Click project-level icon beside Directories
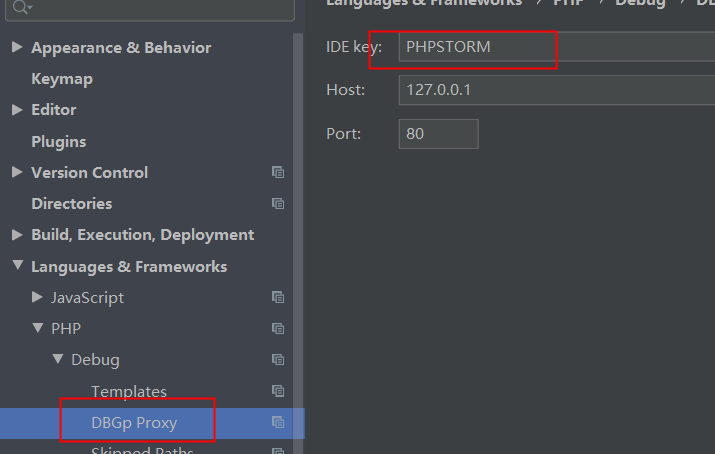 pyautogui.click(x=278, y=203)
